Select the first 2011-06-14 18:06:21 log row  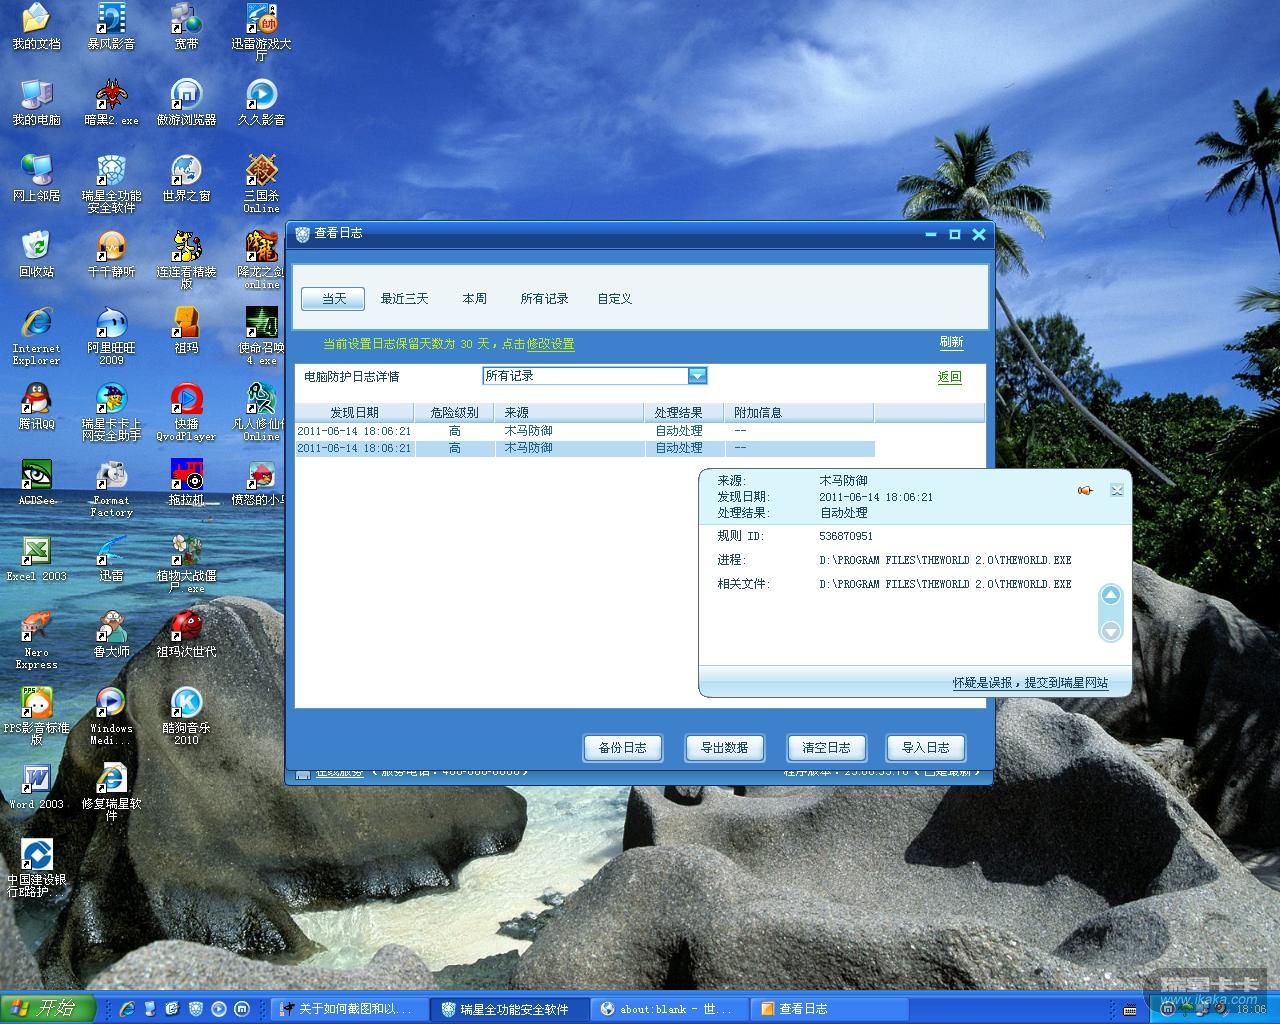pyautogui.click(x=585, y=431)
